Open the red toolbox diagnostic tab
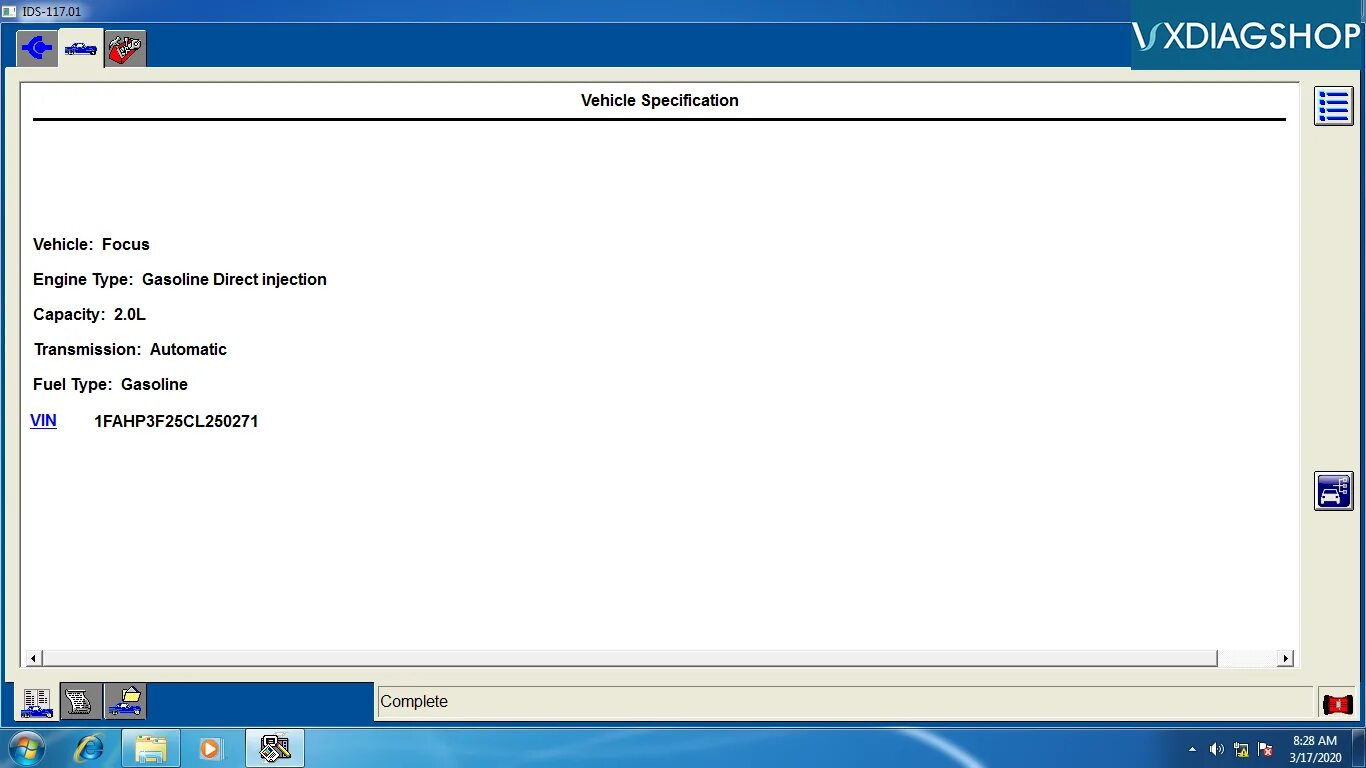Viewport: 1366px width, 768px height. click(x=124, y=48)
